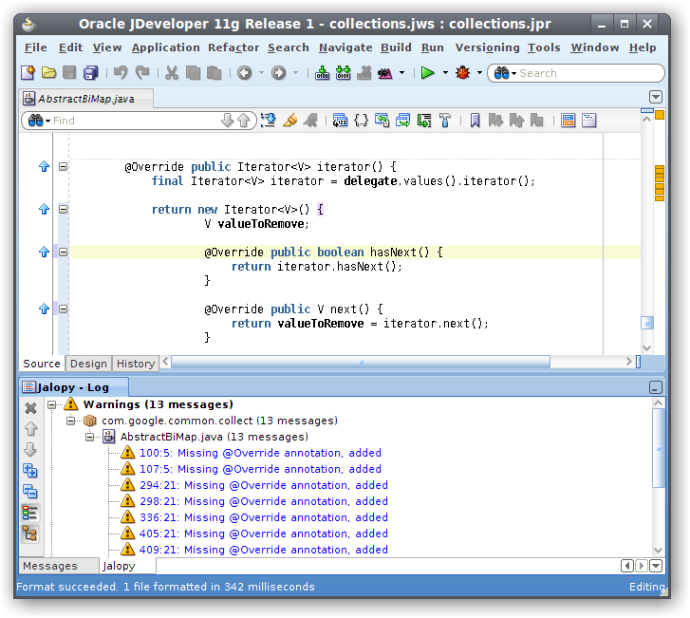Open the Refactor menu

coord(233,48)
